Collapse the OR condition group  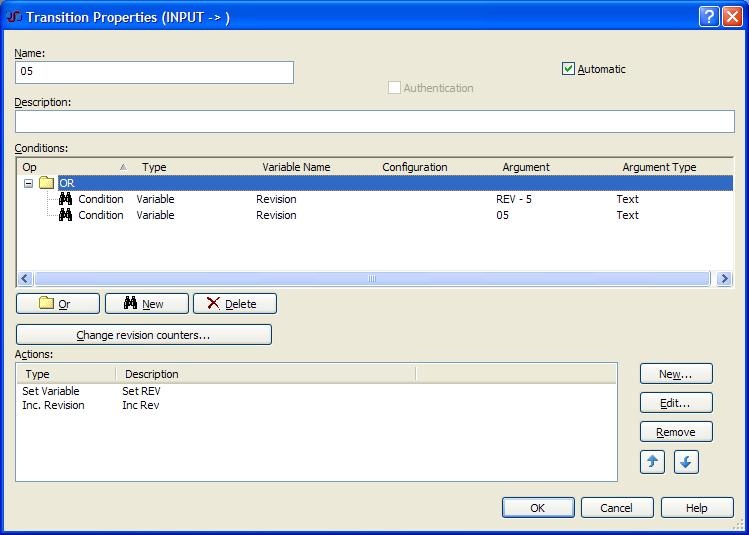click(29, 183)
